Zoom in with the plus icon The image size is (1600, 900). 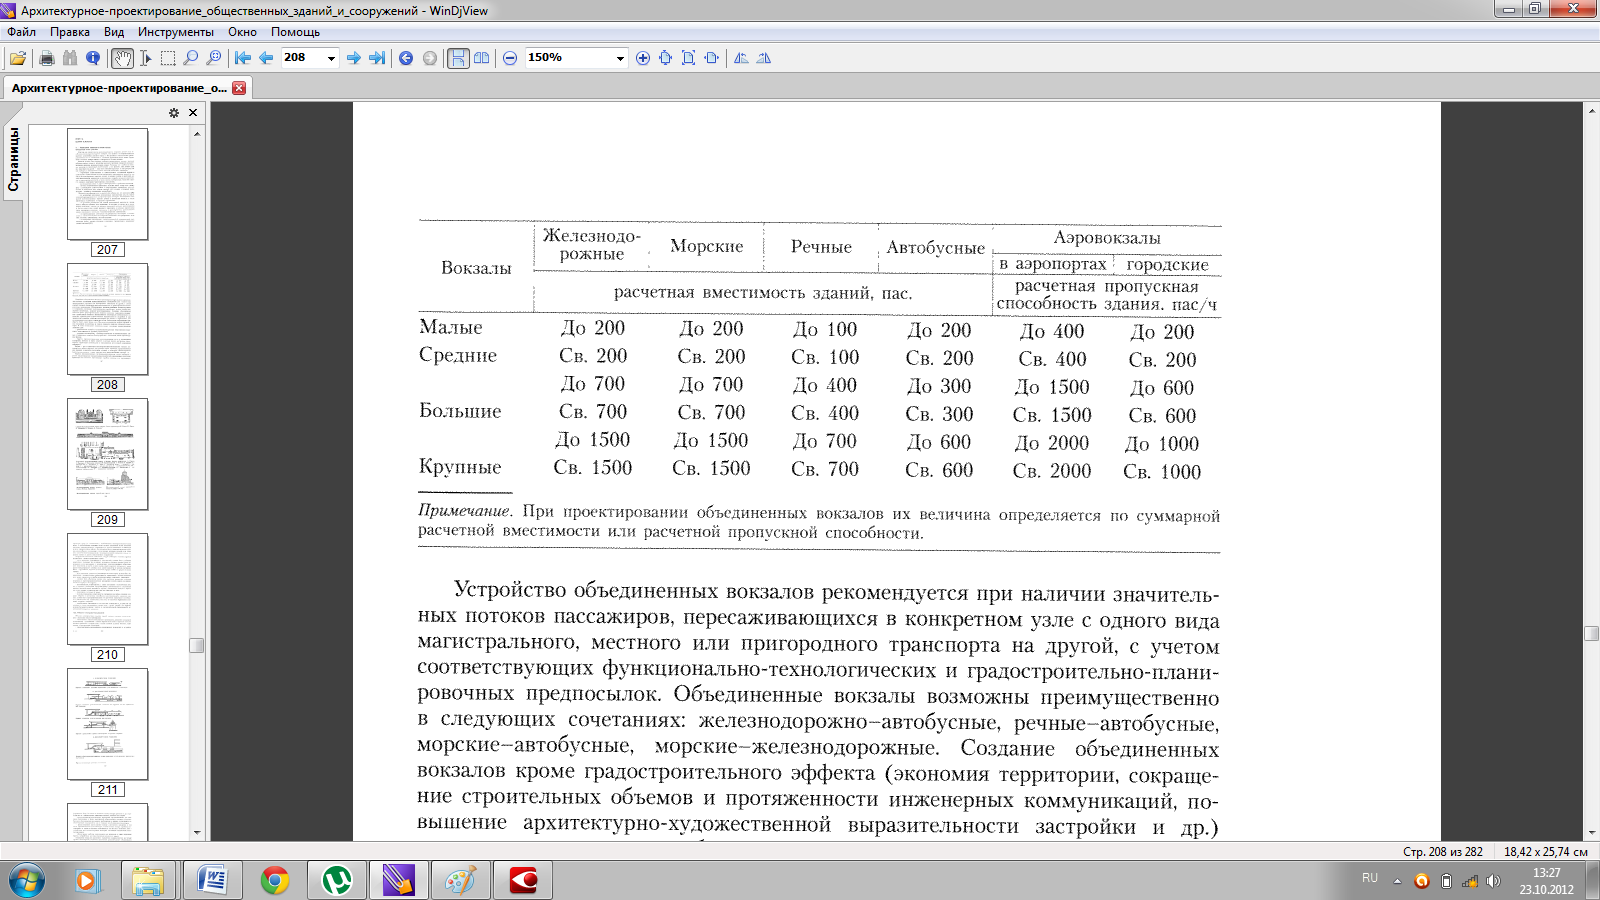pos(643,58)
